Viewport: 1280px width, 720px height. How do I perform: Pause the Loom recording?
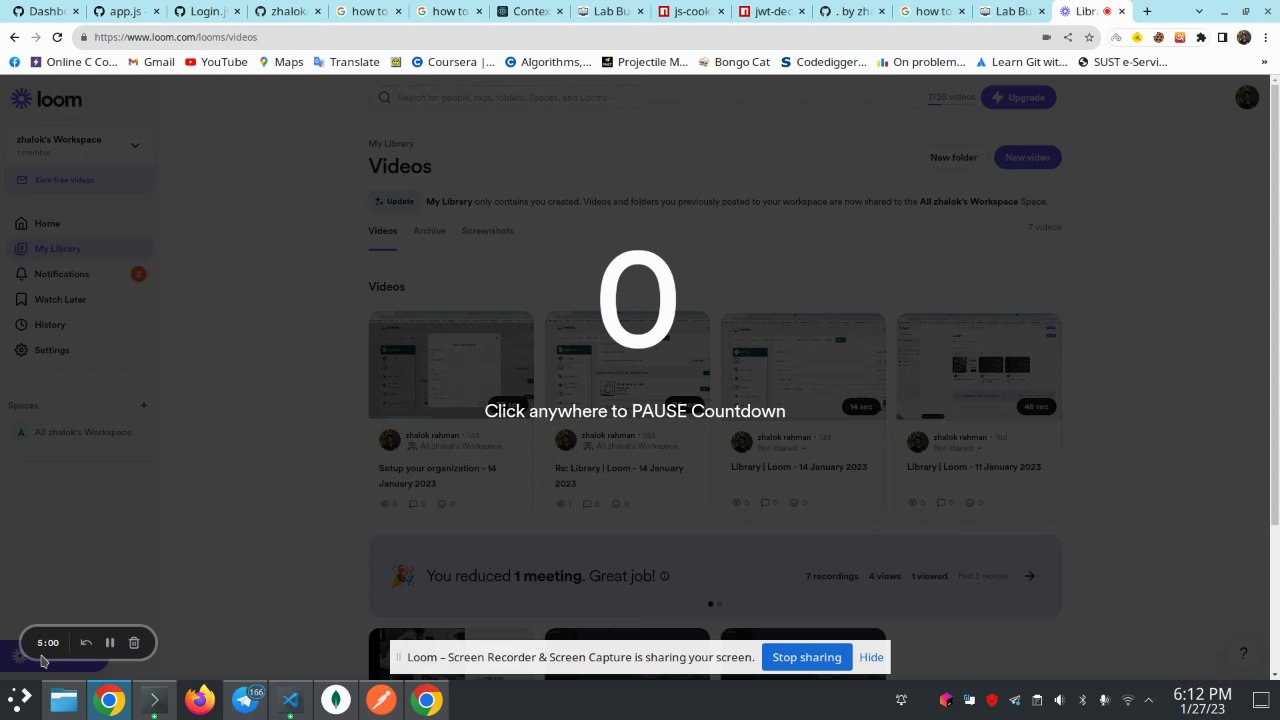tap(110, 643)
